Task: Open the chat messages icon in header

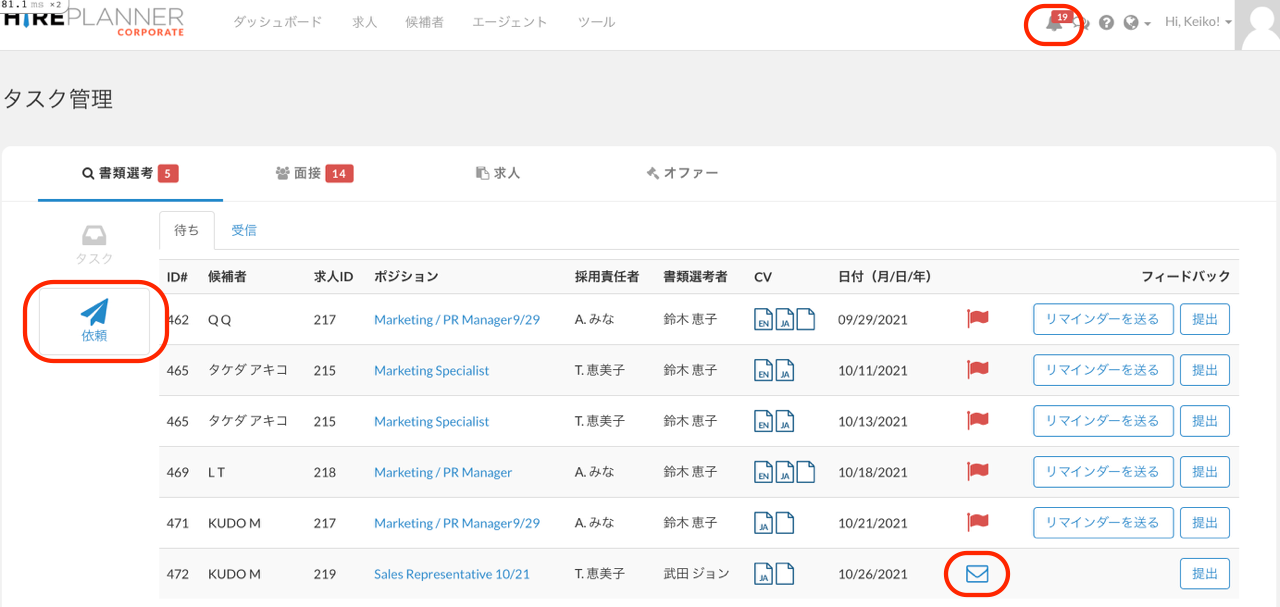Action: click(x=1082, y=23)
